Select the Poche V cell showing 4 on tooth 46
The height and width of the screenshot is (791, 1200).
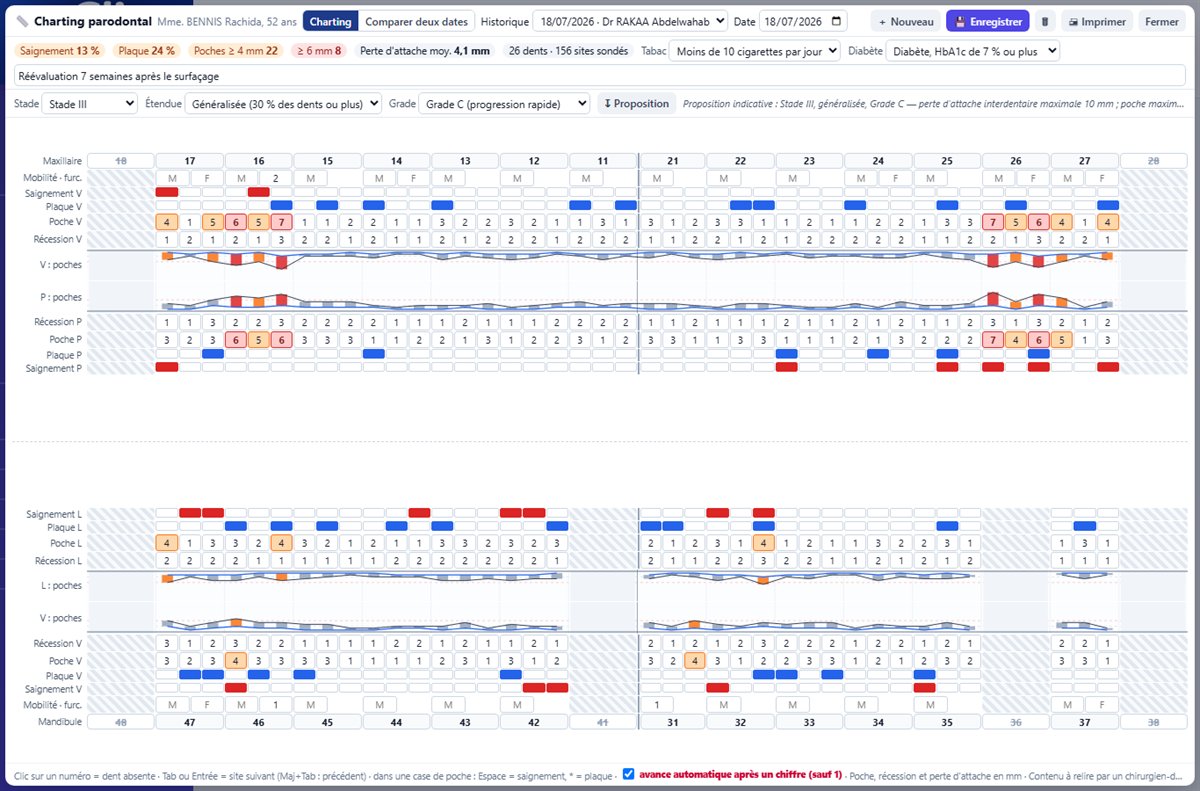click(x=236, y=660)
